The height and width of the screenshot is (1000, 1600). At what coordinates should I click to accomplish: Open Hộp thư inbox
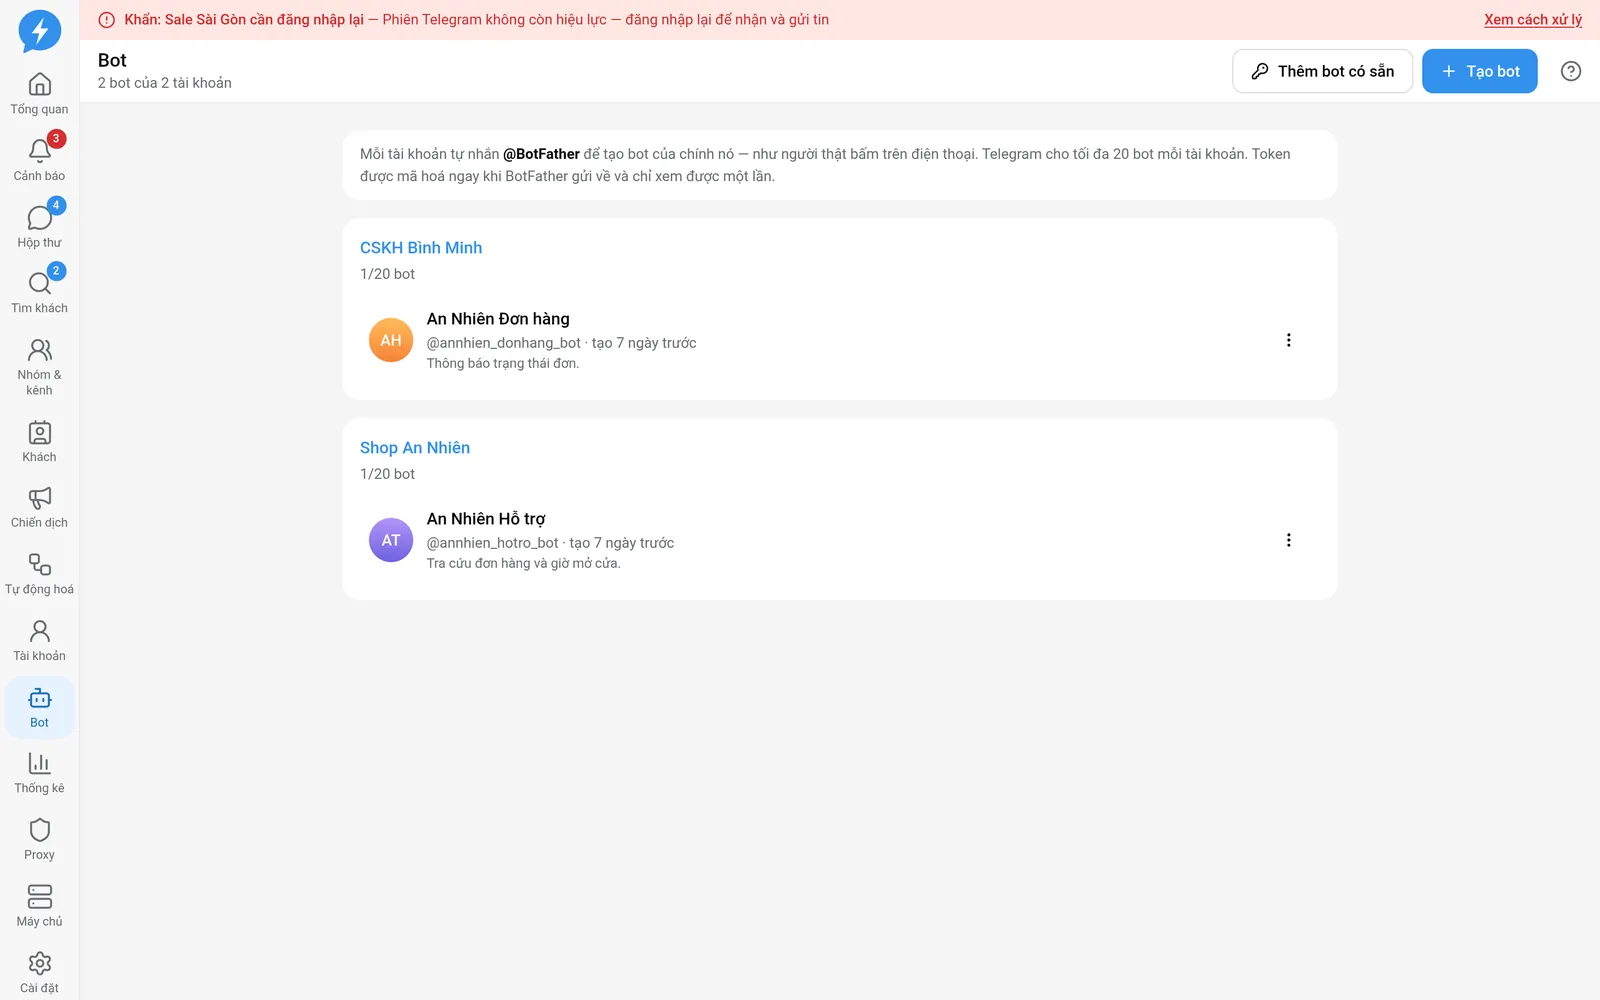point(39,227)
